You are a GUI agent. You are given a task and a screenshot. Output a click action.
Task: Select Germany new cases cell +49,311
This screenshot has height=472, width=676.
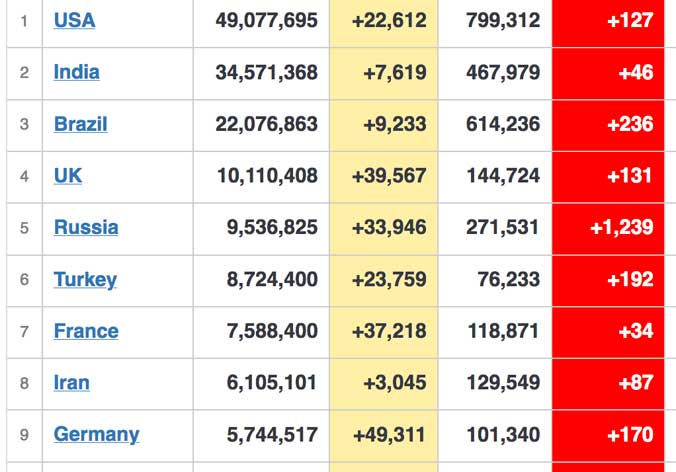[x=384, y=436]
